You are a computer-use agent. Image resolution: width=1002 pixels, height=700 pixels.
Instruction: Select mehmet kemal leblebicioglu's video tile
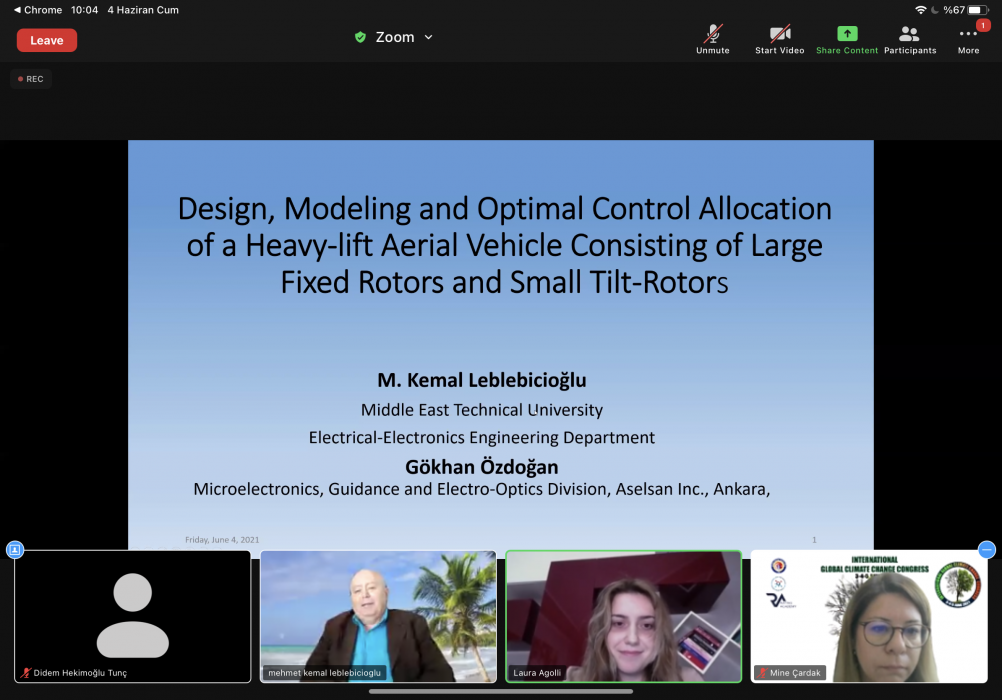pyautogui.click(x=378, y=610)
